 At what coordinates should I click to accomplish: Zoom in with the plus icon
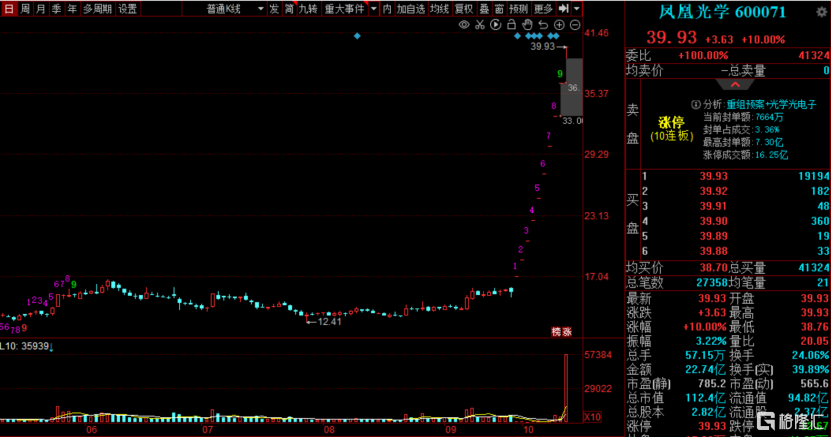point(559,25)
